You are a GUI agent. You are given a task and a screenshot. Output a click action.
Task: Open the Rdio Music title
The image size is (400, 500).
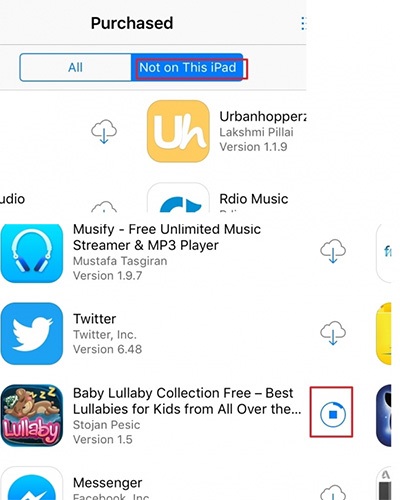254,199
